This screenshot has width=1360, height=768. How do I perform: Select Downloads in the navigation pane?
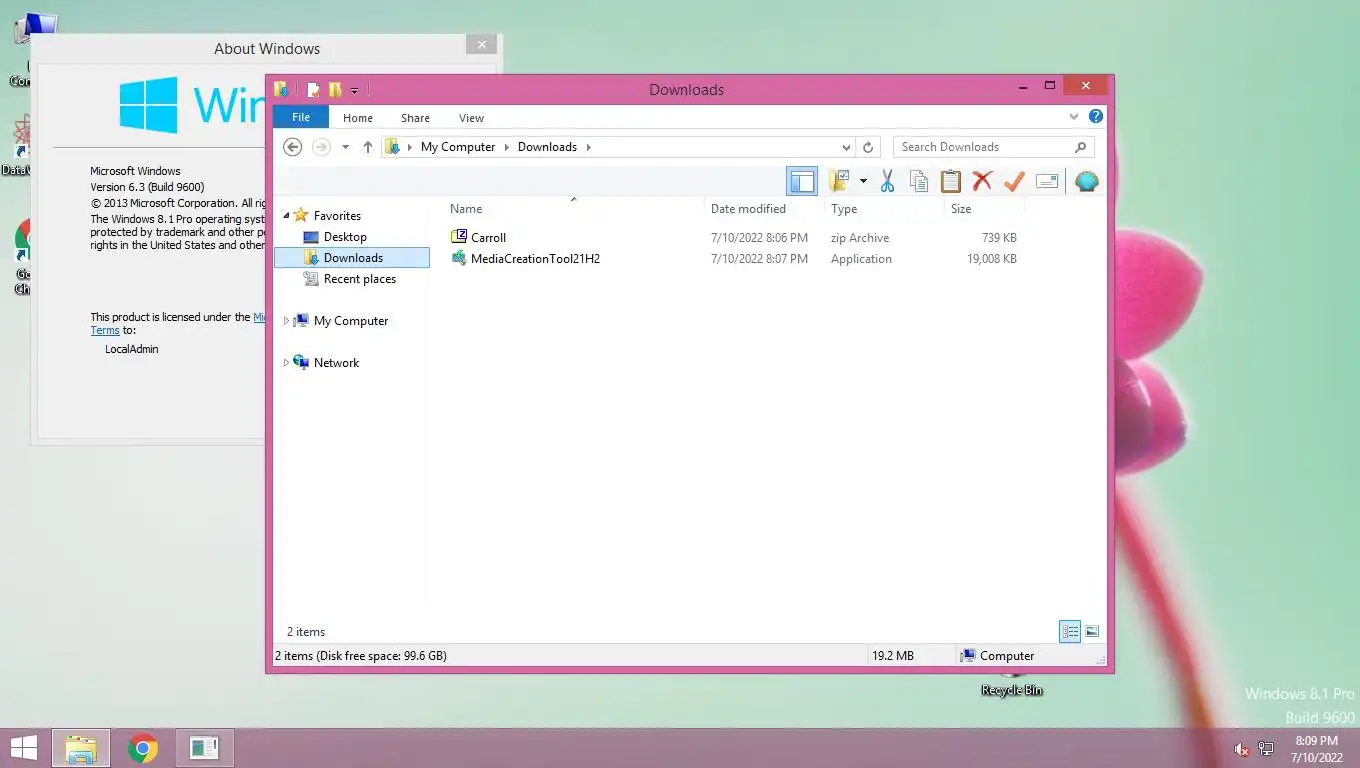click(x=353, y=258)
